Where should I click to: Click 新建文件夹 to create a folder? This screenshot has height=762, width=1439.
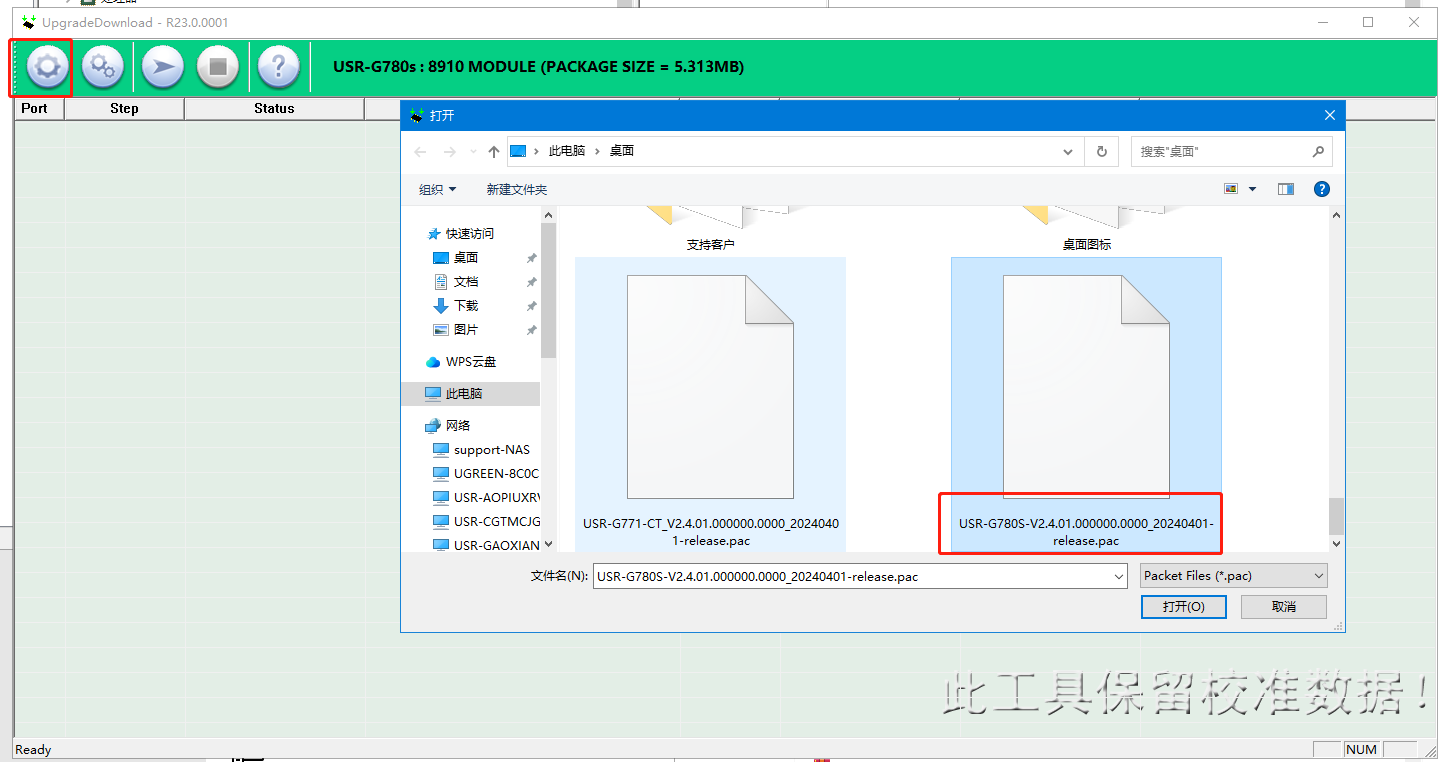pyautogui.click(x=517, y=189)
